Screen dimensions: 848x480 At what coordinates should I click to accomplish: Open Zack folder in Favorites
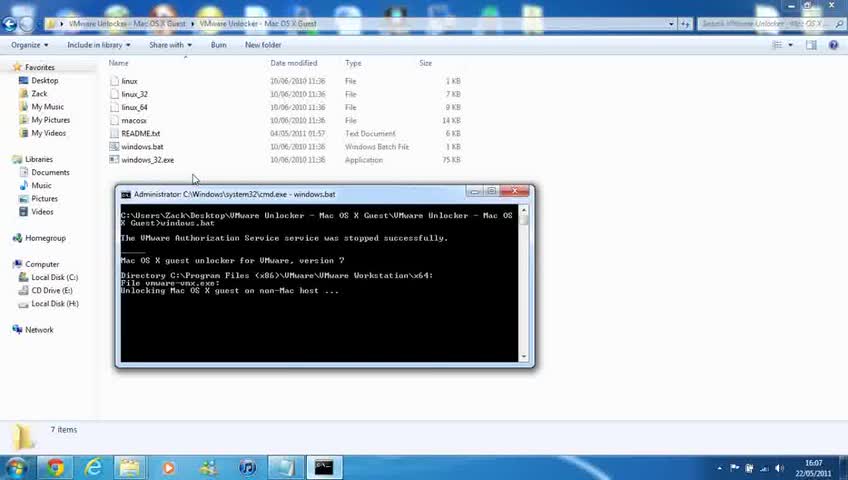tap(39, 94)
